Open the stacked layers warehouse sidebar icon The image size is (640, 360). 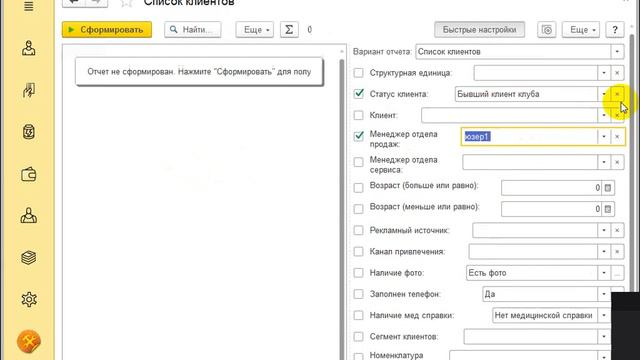tap(29, 258)
